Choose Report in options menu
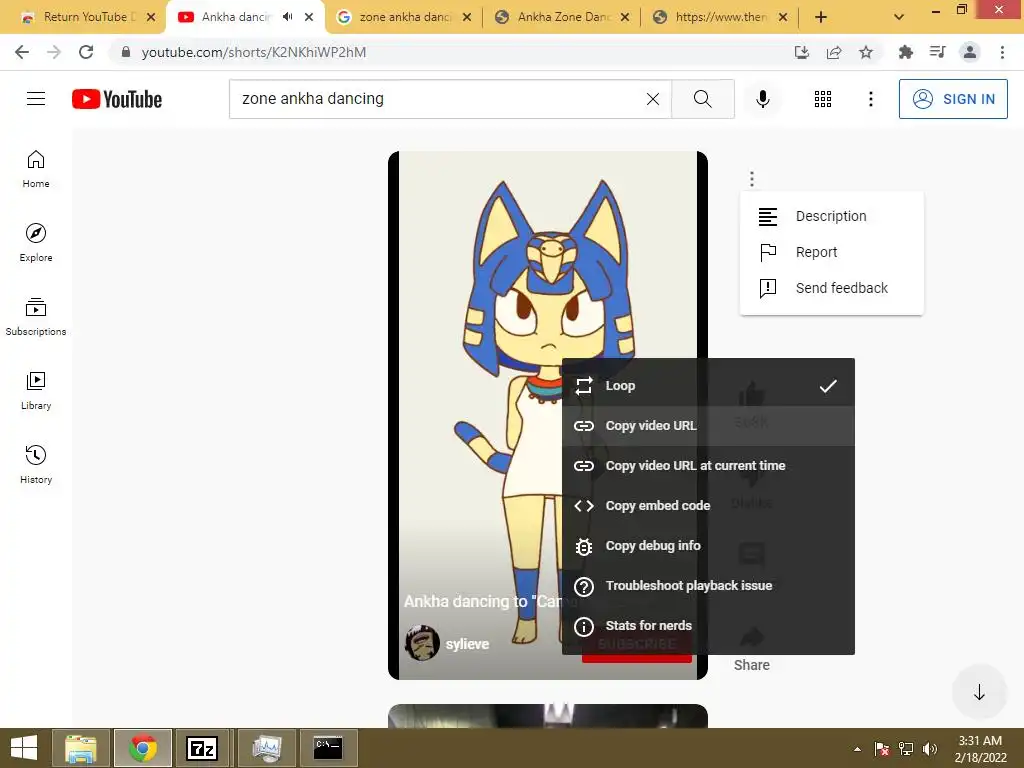Screen dimensions: 1024x768 831,252
